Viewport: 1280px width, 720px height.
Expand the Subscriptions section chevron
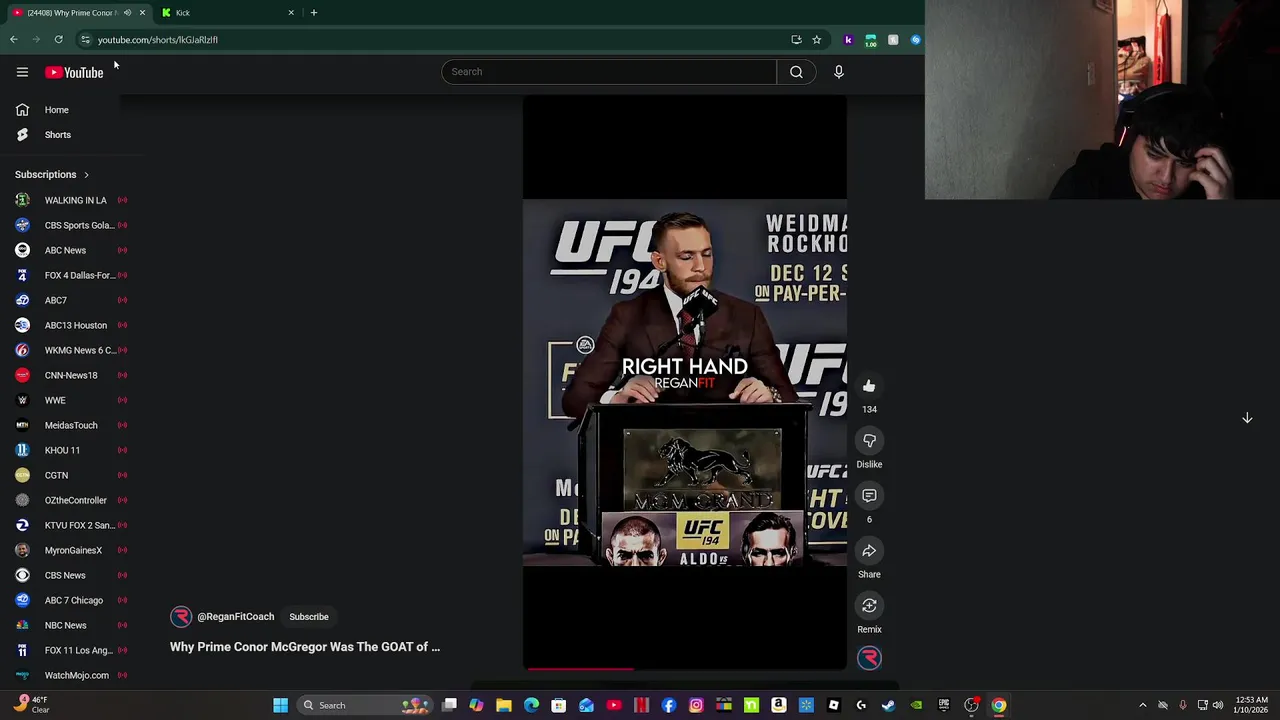click(x=86, y=175)
